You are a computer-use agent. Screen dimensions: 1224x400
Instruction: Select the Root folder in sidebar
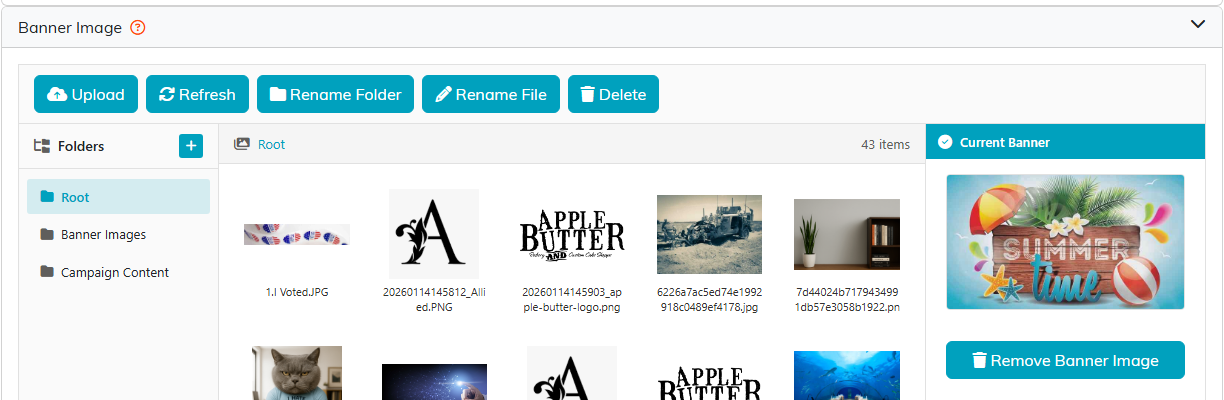pos(118,197)
